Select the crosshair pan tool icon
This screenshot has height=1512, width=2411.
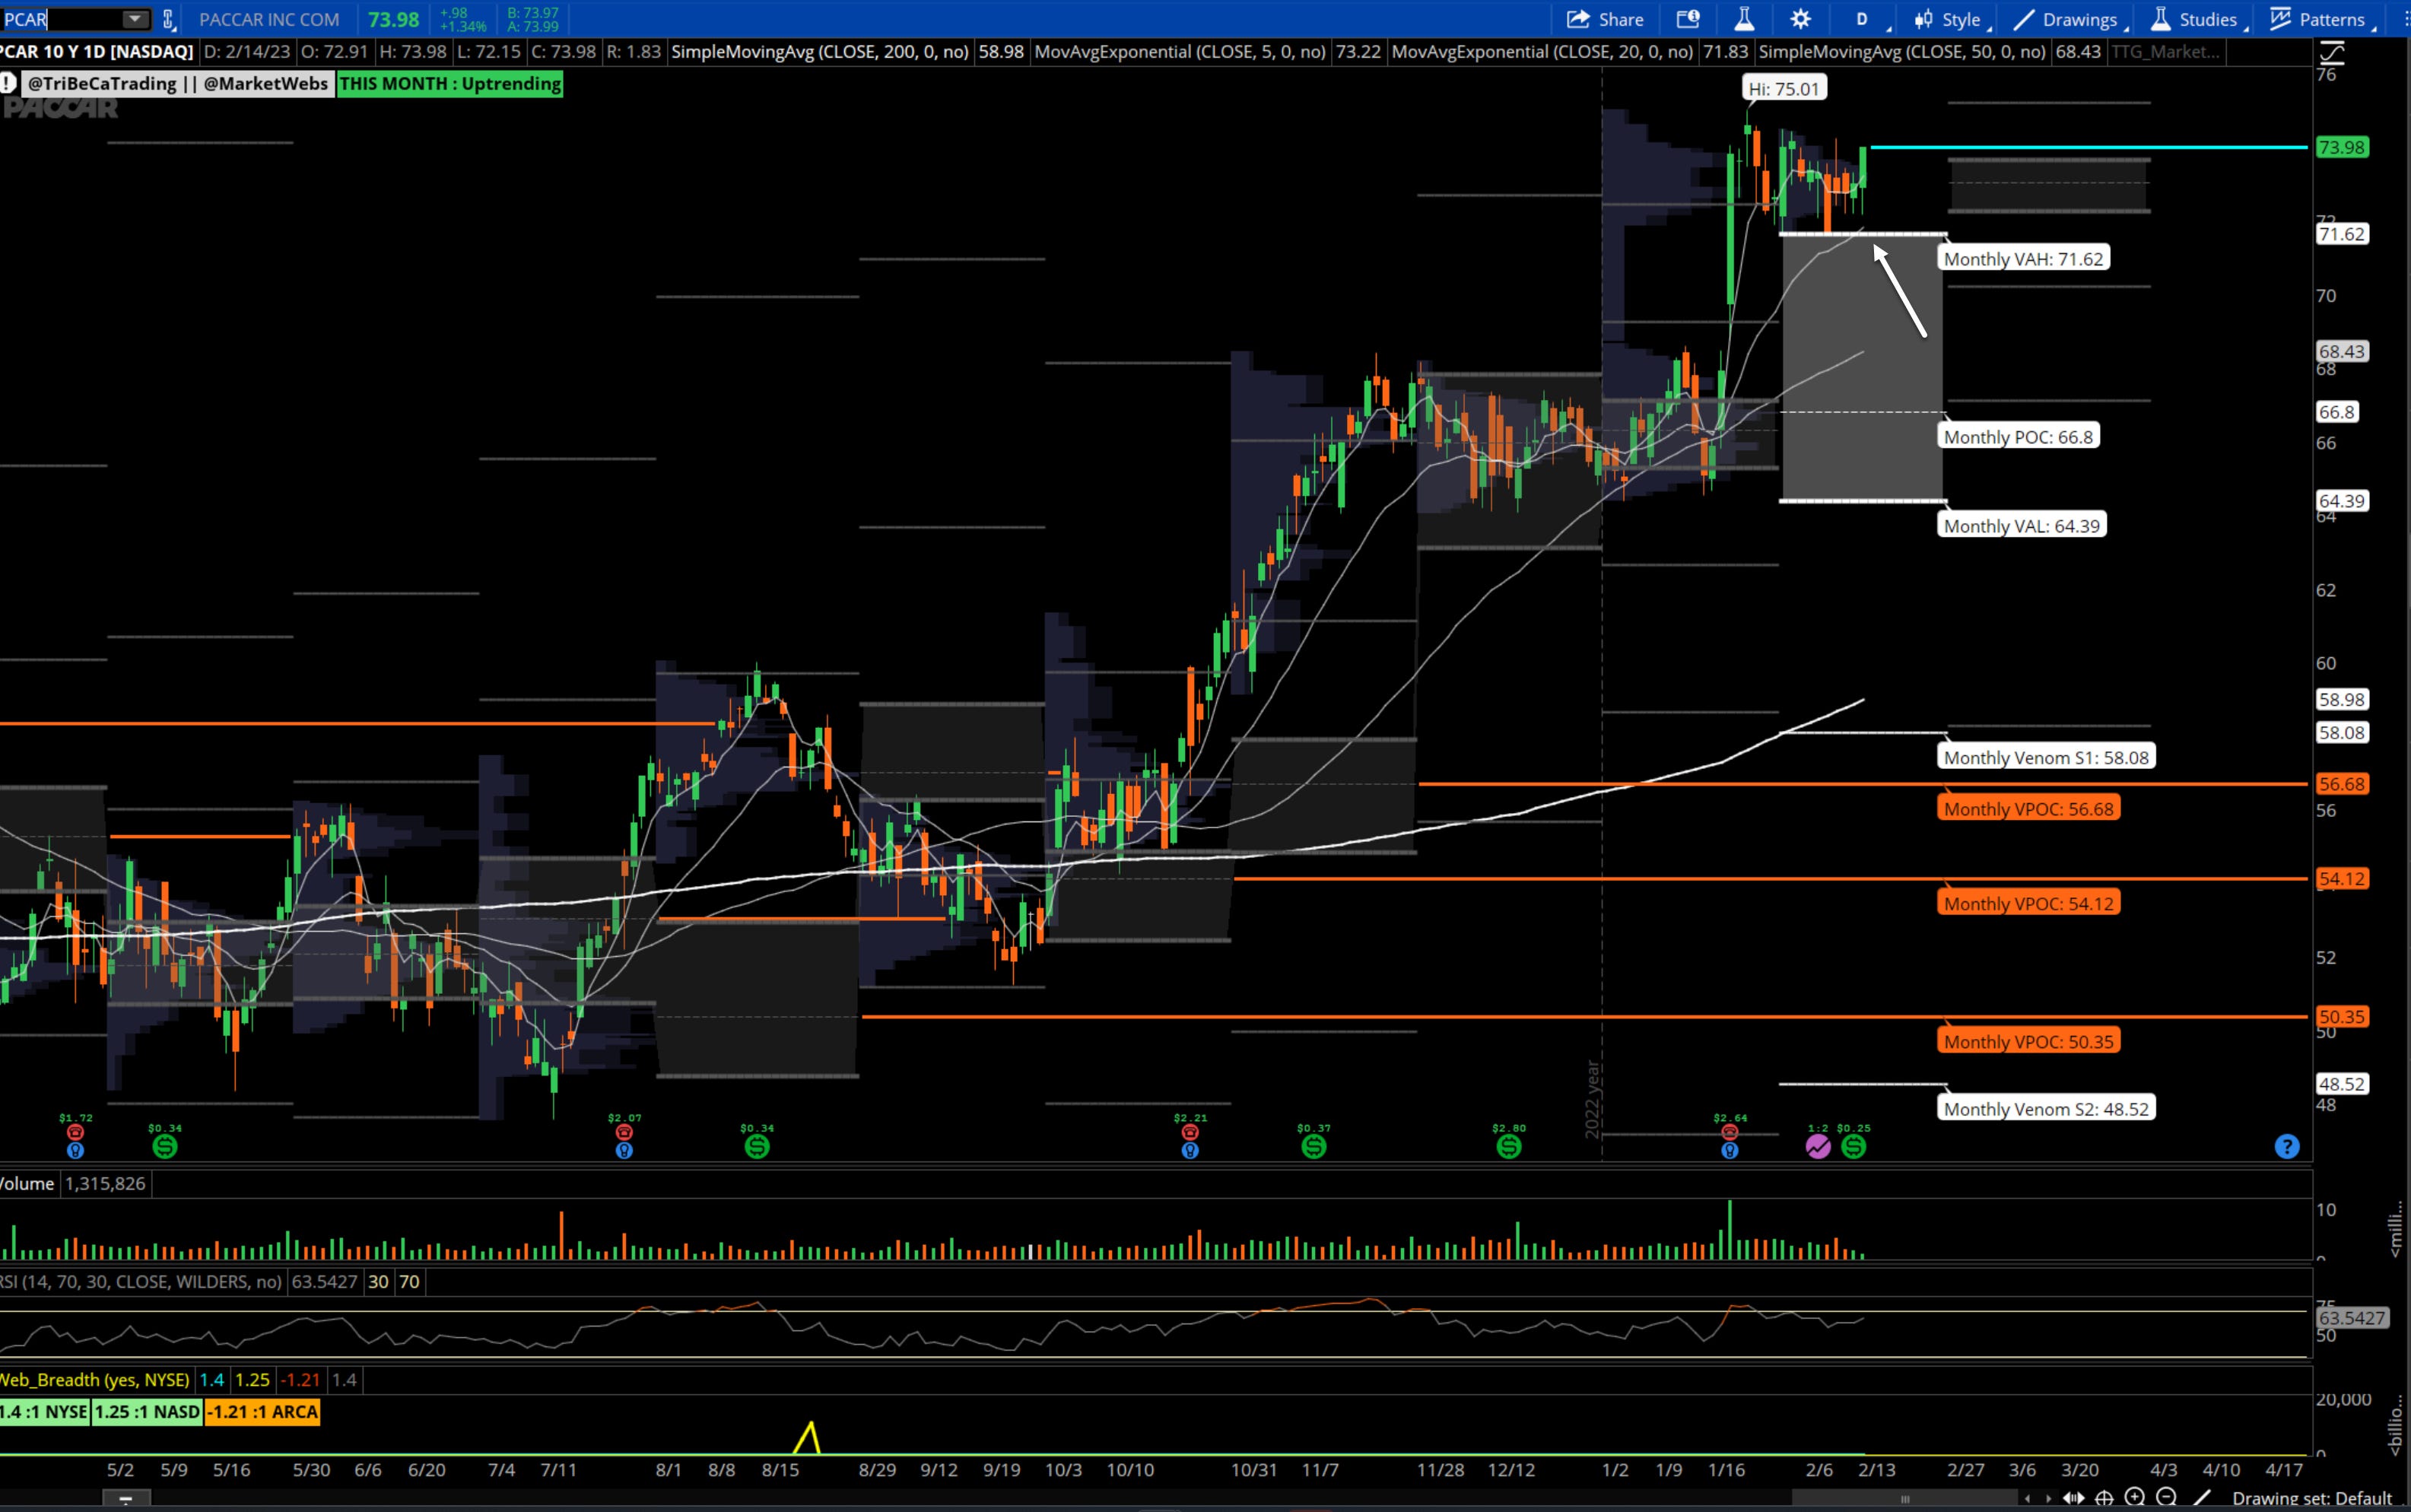(x=2104, y=1497)
